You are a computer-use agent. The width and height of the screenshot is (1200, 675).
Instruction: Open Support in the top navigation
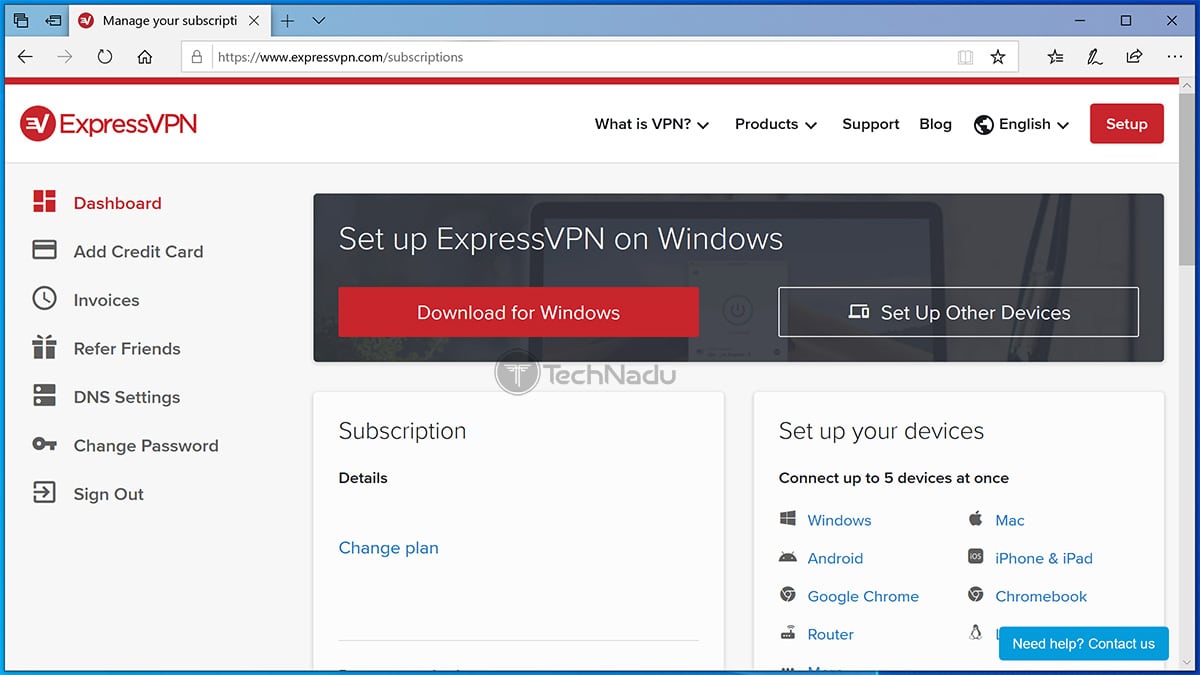coord(871,124)
